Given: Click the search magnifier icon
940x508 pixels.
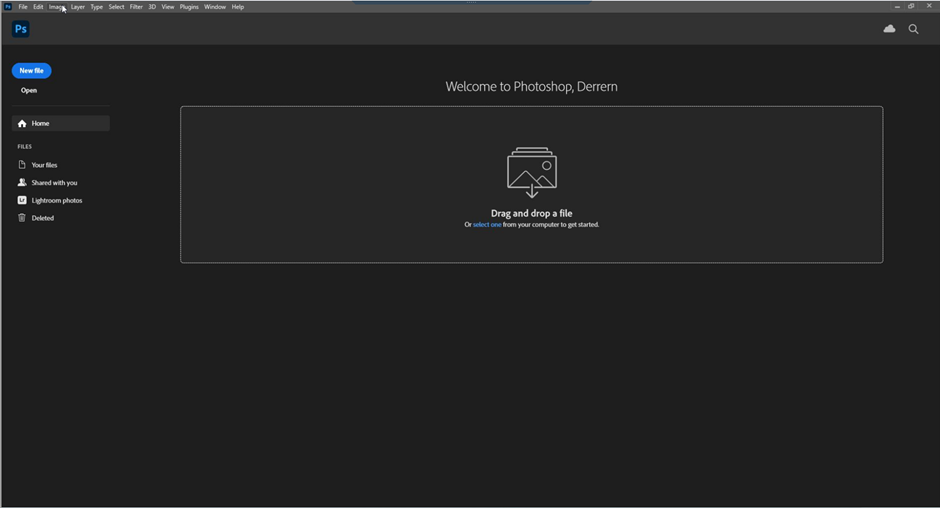Looking at the screenshot, I should 913,29.
